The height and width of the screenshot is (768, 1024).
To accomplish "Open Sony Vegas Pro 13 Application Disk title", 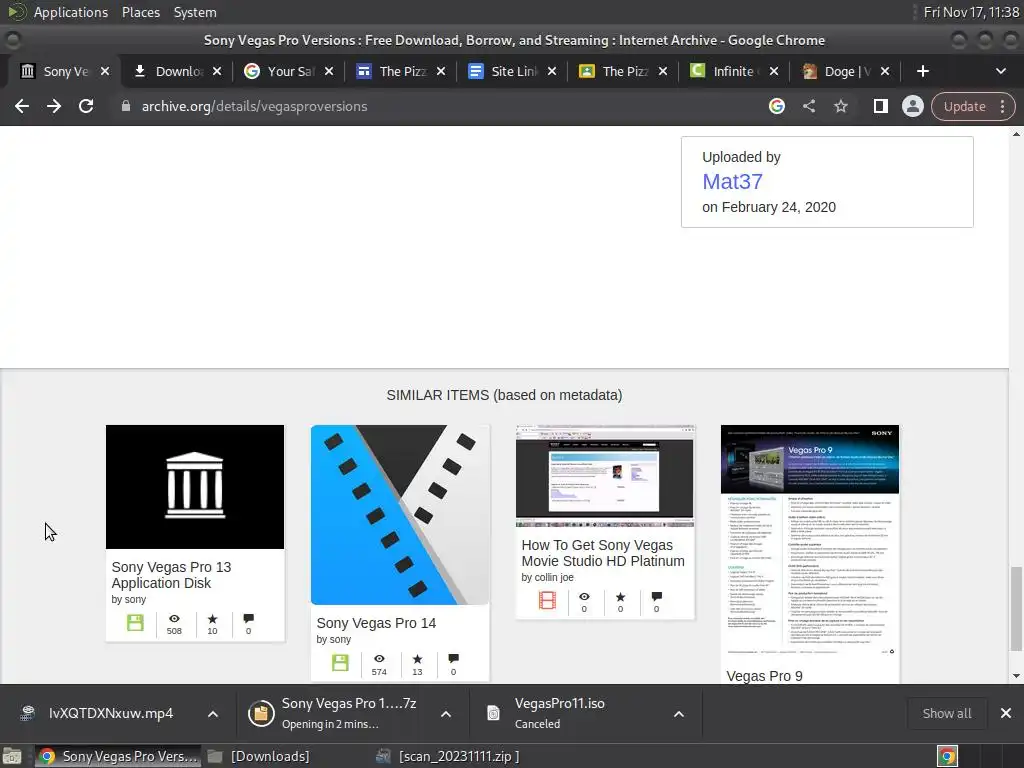I will coord(171,575).
